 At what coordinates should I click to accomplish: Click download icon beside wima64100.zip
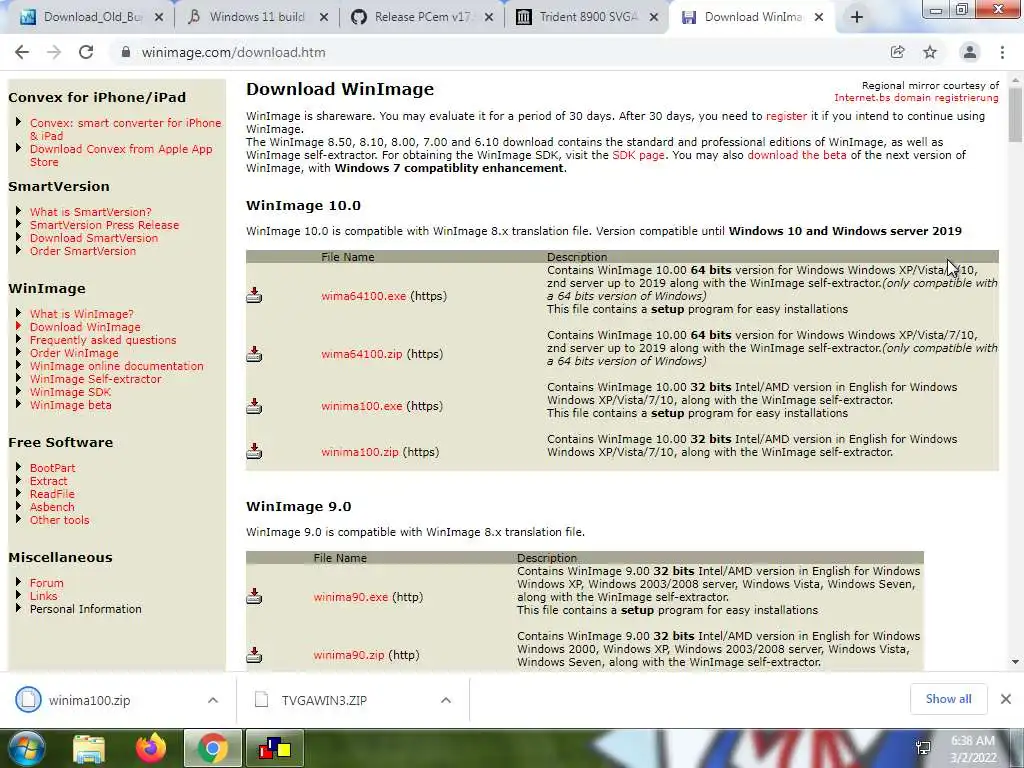tap(254, 354)
